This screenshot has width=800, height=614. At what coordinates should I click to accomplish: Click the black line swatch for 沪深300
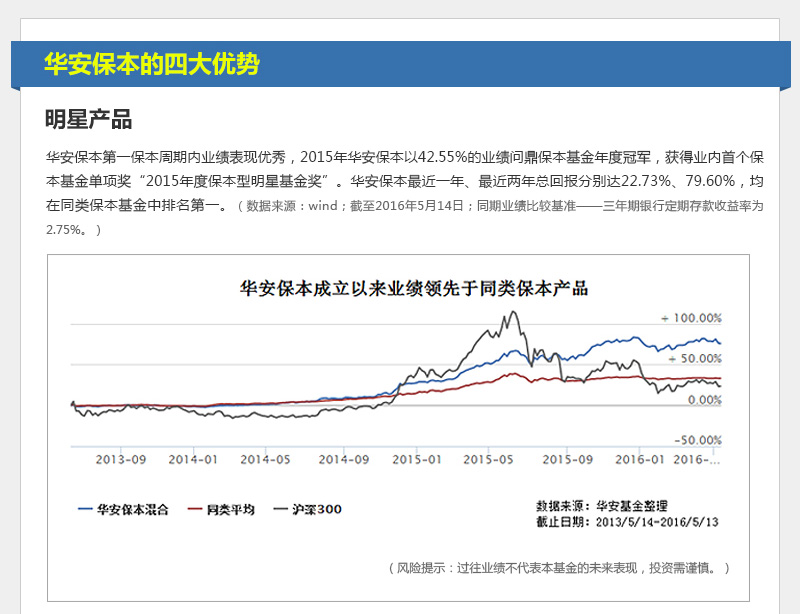[281, 509]
